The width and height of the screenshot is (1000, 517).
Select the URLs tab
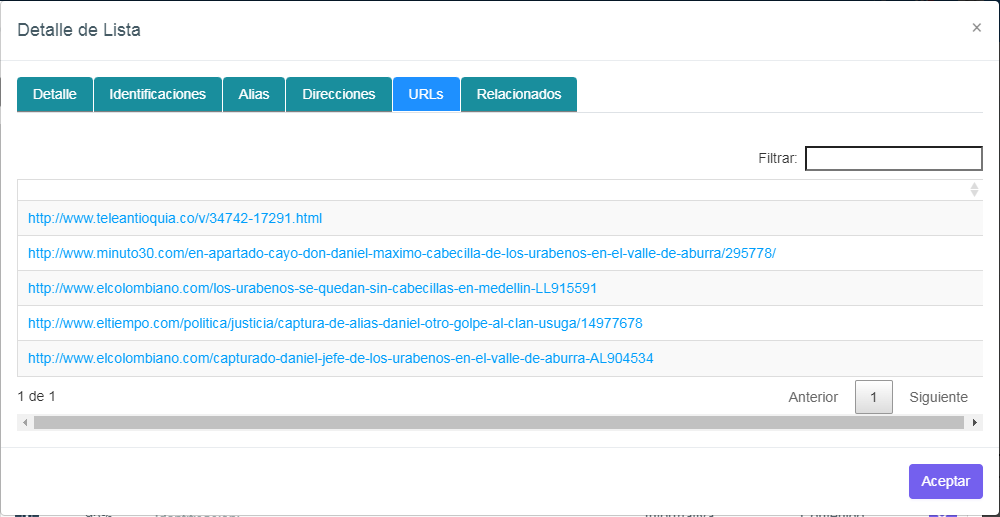(x=426, y=94)
